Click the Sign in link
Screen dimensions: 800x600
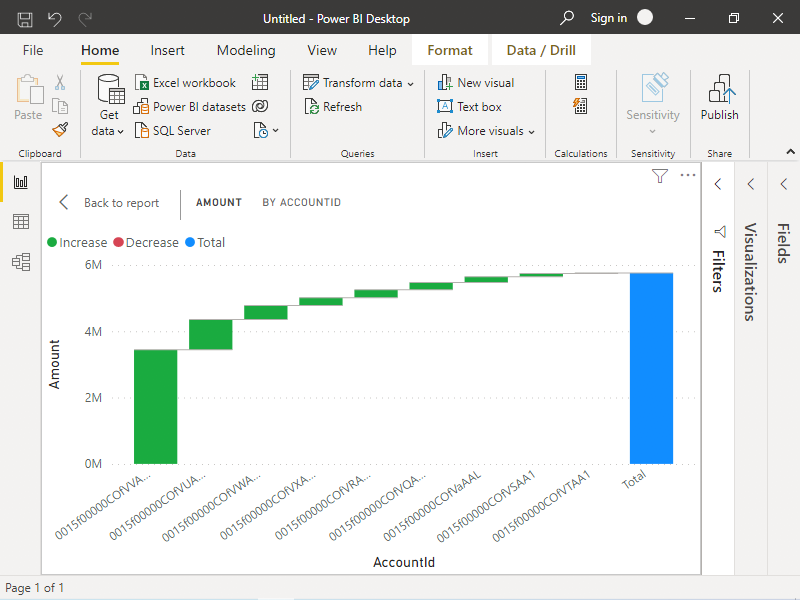[x=609, y=18]
